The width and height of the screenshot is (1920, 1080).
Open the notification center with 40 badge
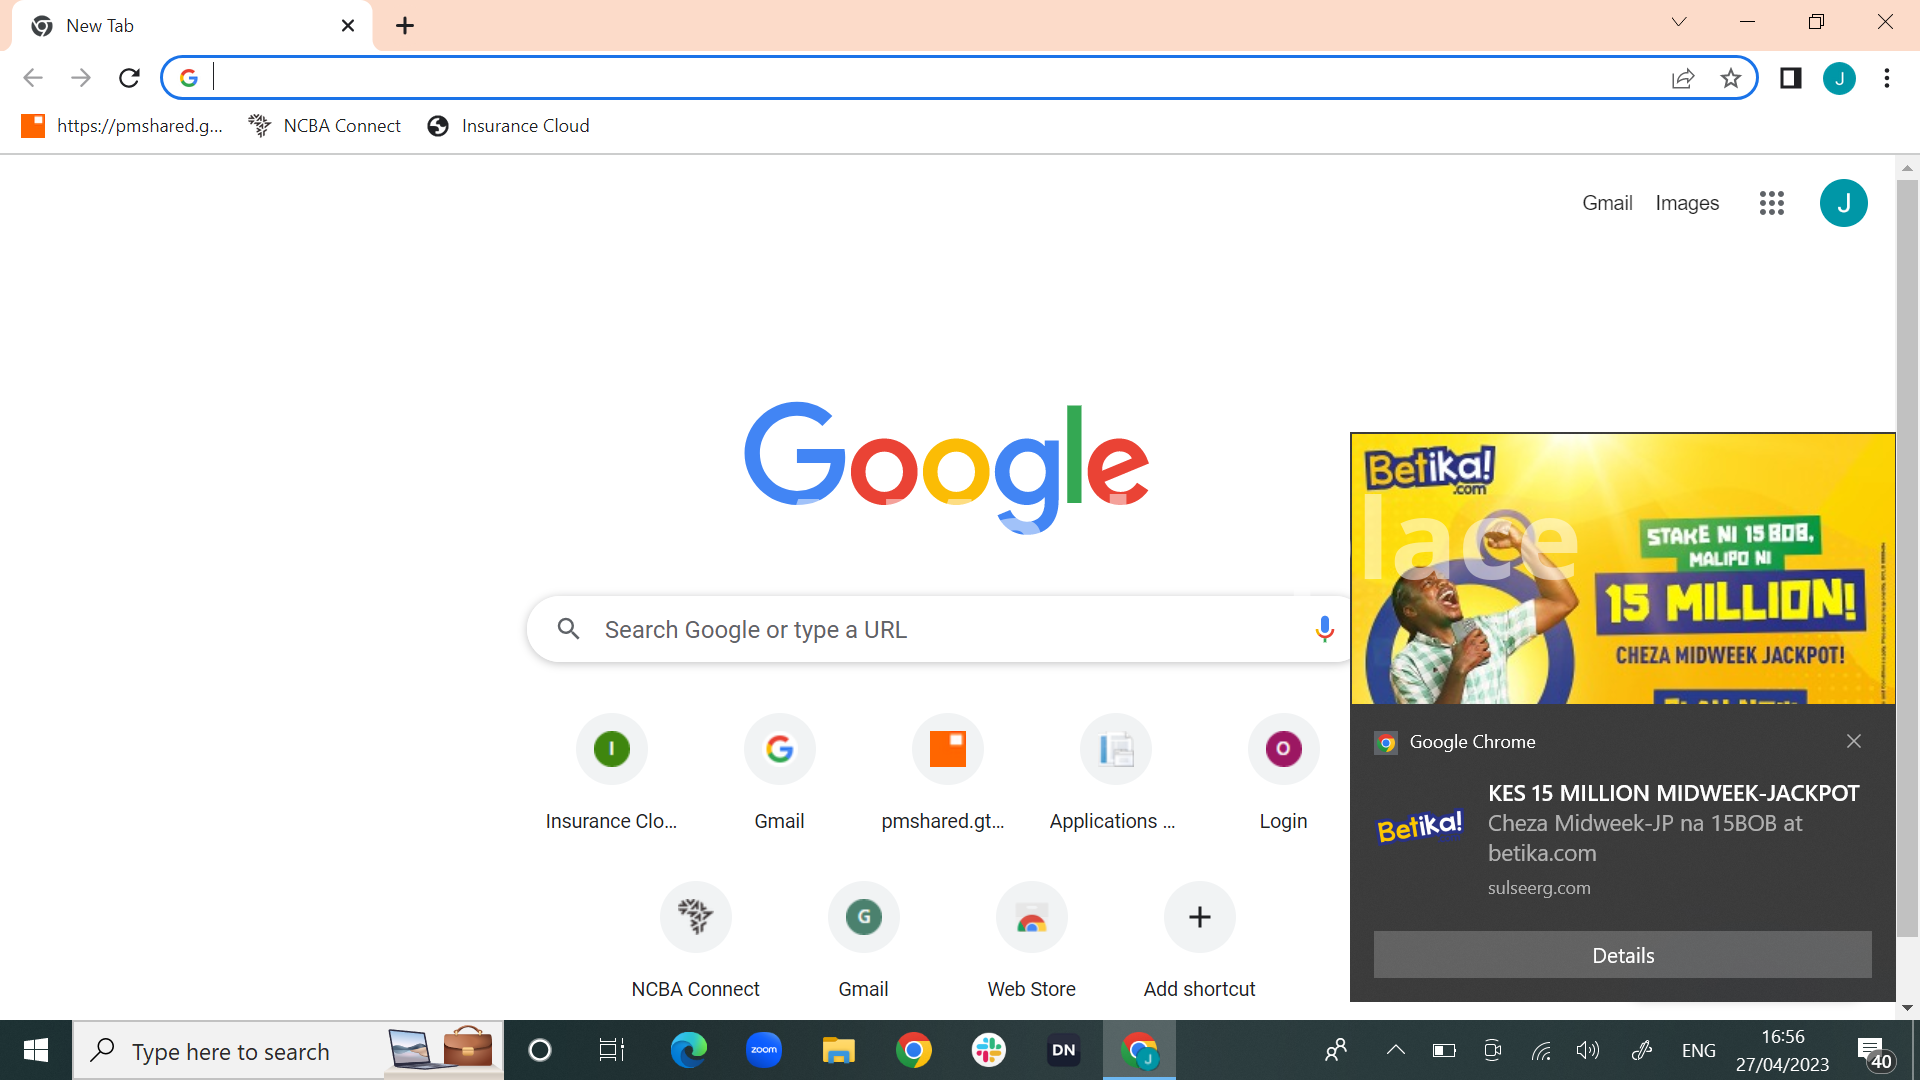(1875, 1052)
